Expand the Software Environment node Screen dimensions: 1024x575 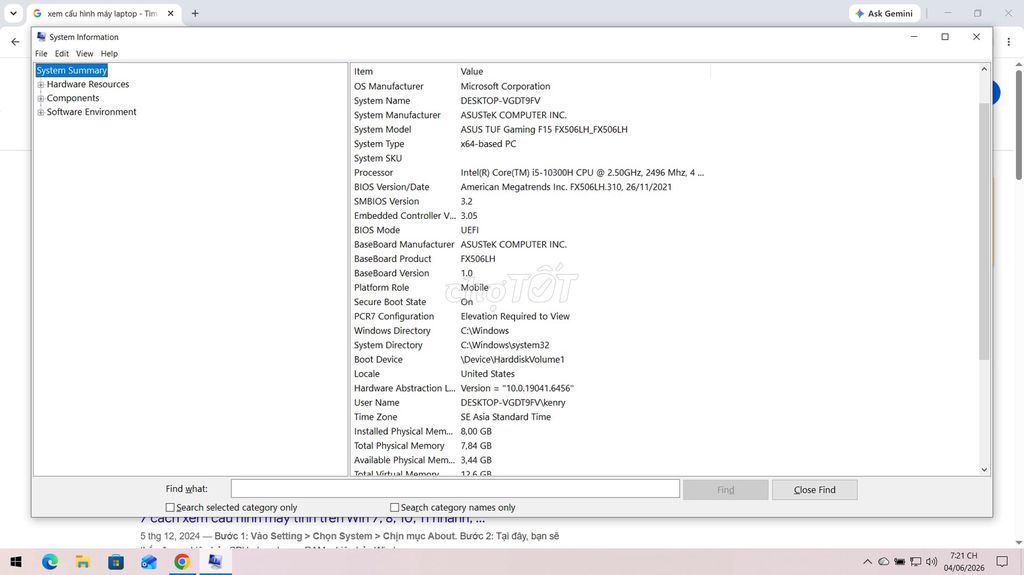point(40,112)
